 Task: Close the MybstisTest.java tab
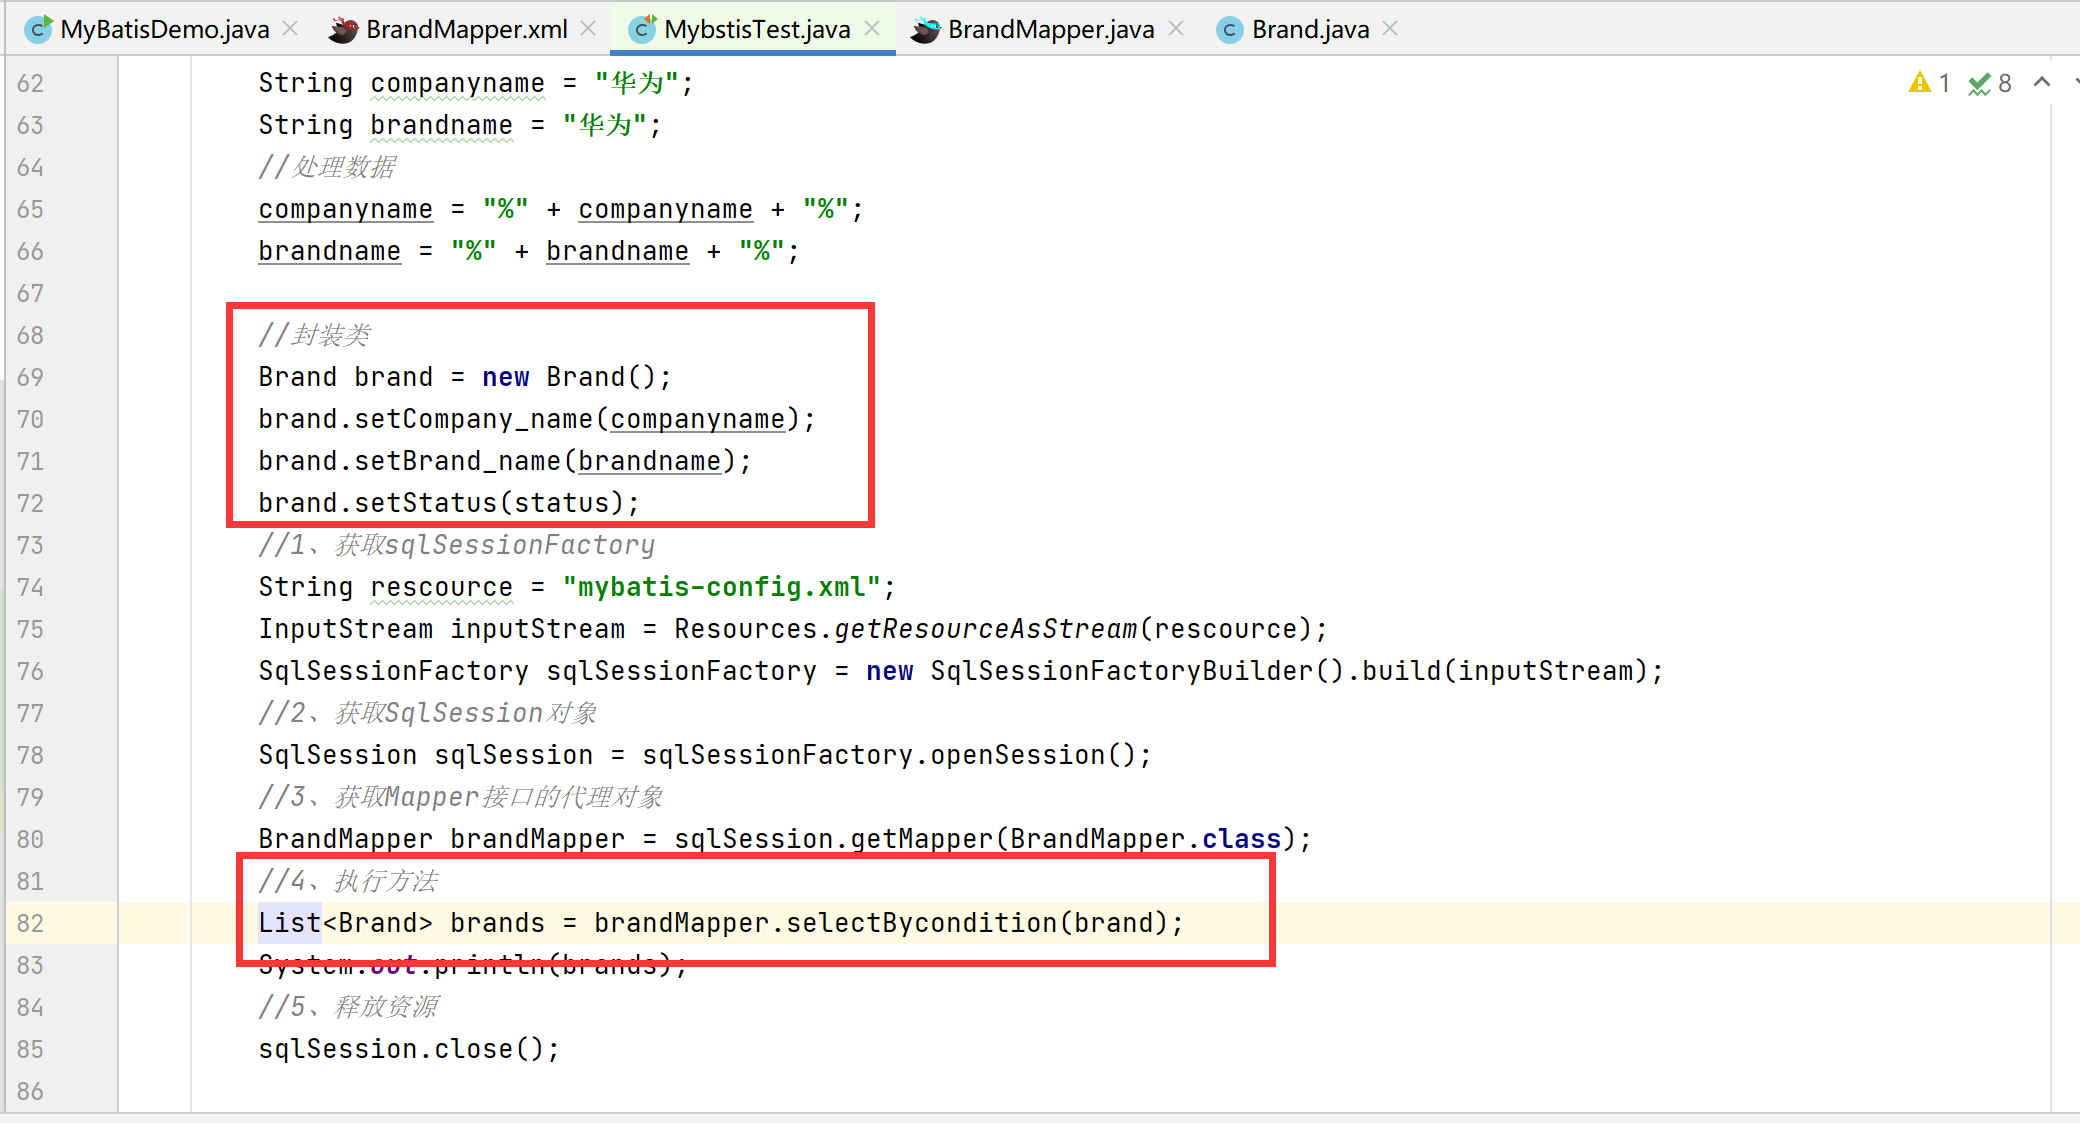872,29
